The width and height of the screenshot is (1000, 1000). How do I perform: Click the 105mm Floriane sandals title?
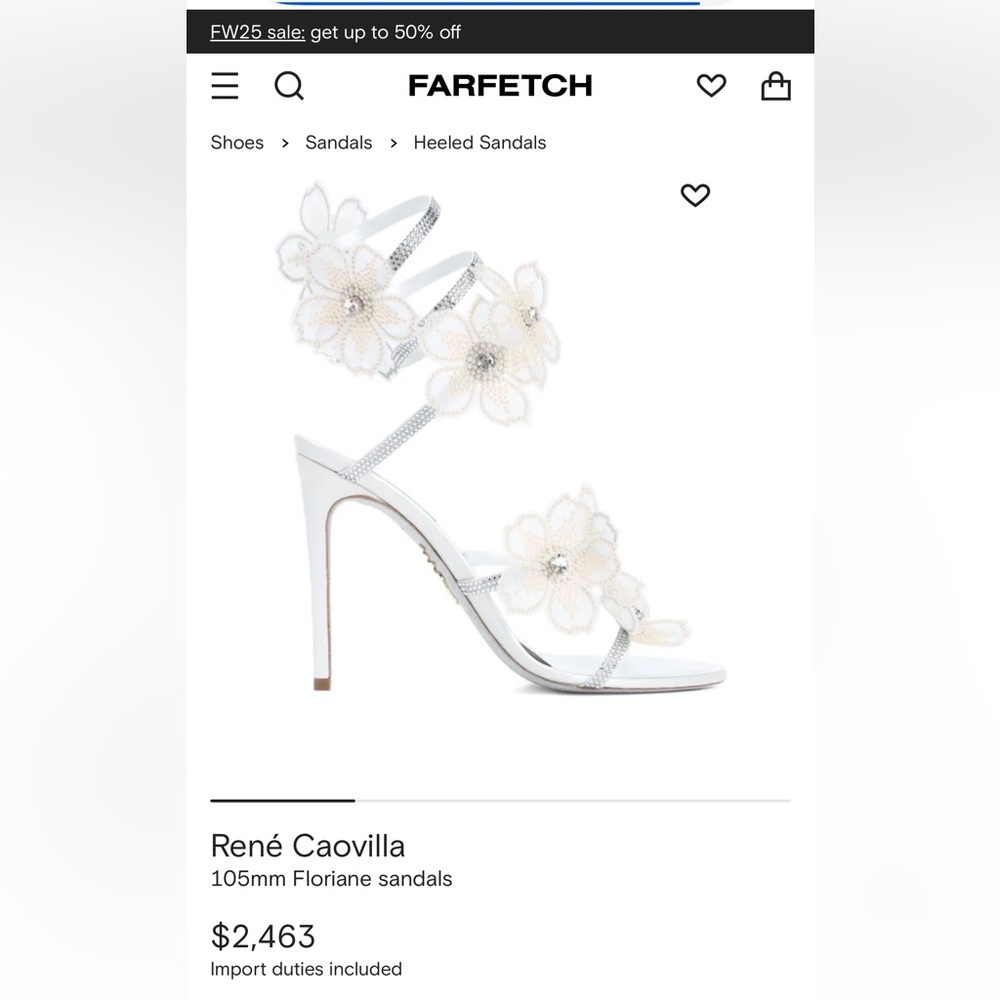tap(331, 879)
